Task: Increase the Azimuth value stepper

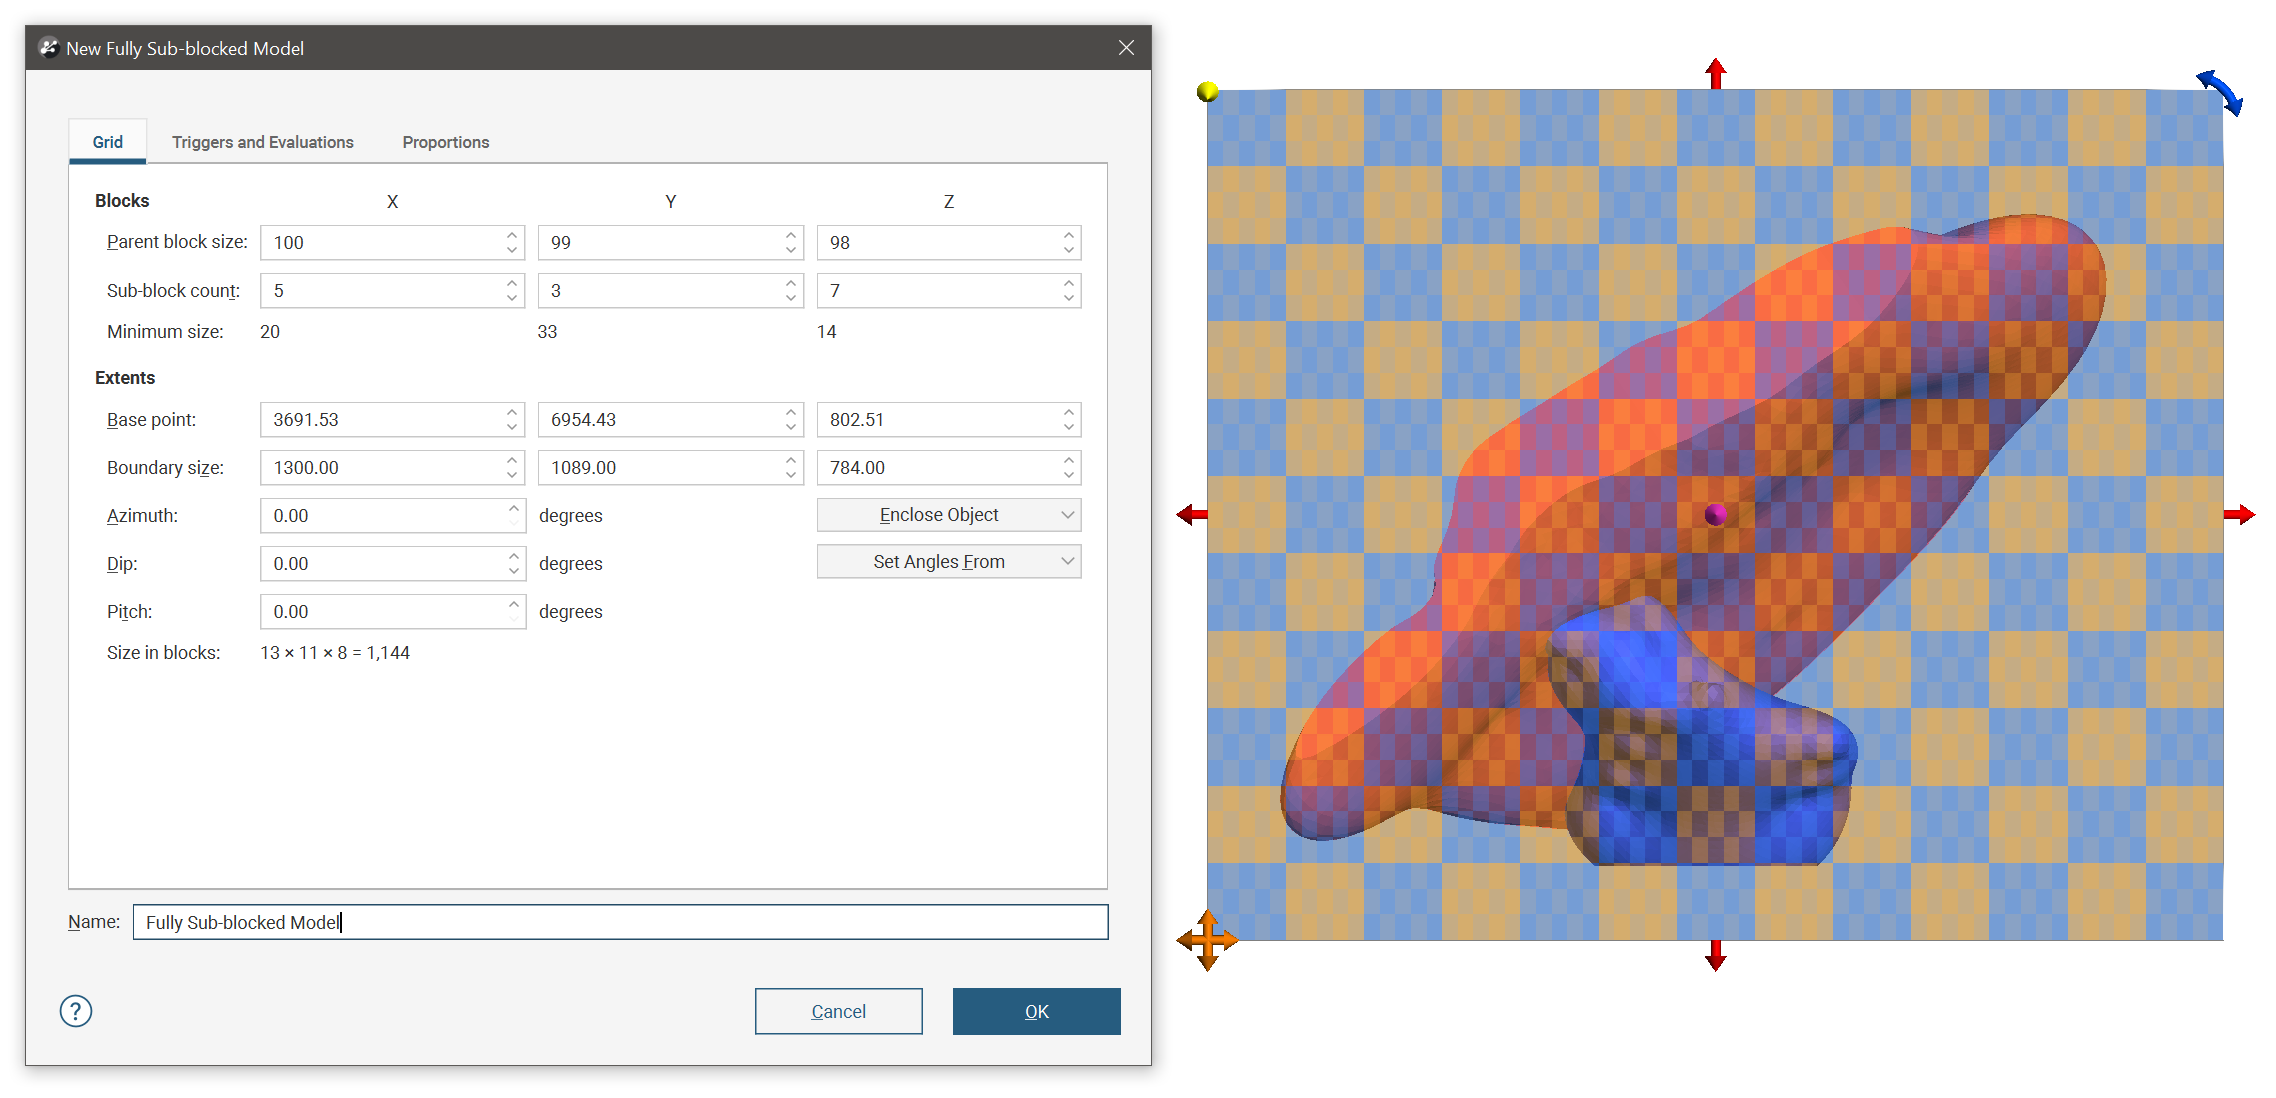Action: 514,509
